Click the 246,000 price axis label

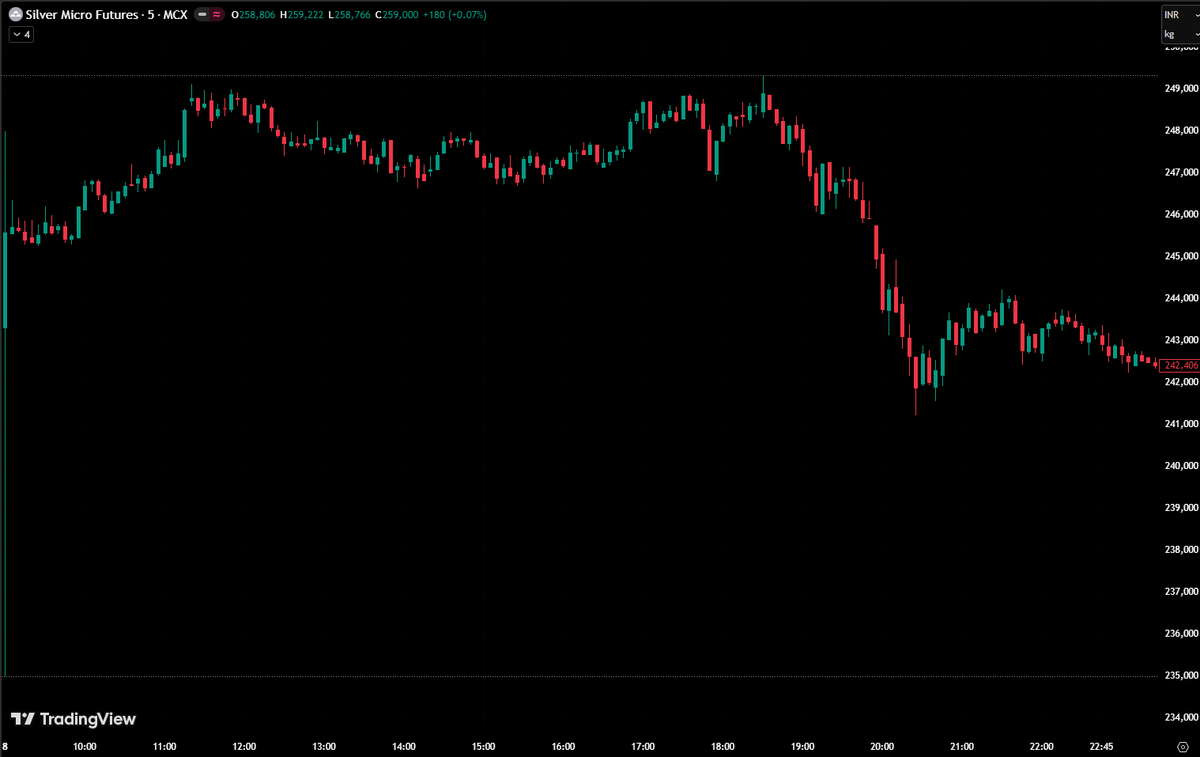tap(1180, 214)
